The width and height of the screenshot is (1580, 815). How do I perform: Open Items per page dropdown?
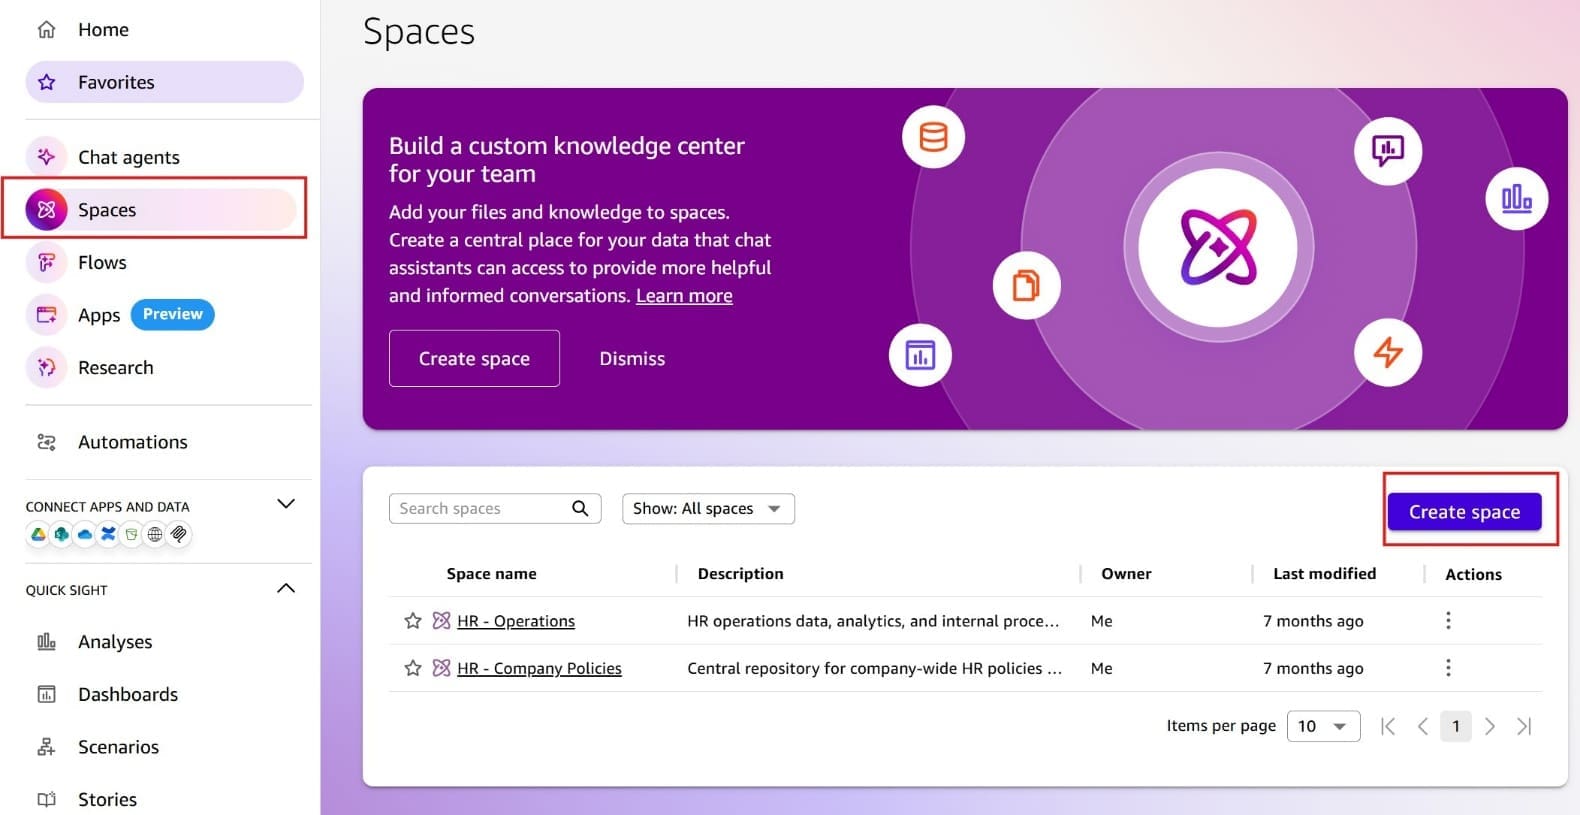(x=1323, y=726)
